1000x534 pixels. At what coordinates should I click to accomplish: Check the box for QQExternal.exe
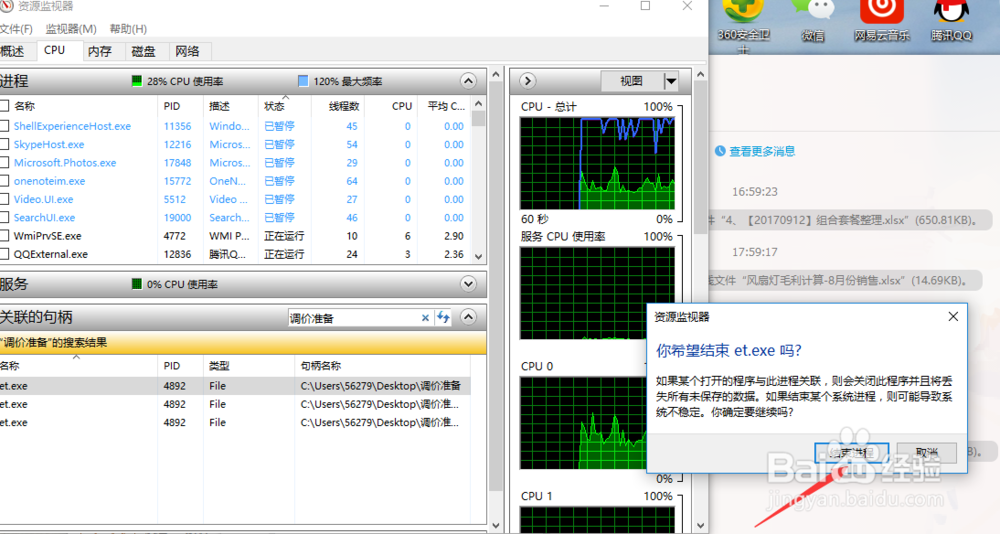point(4,254)
